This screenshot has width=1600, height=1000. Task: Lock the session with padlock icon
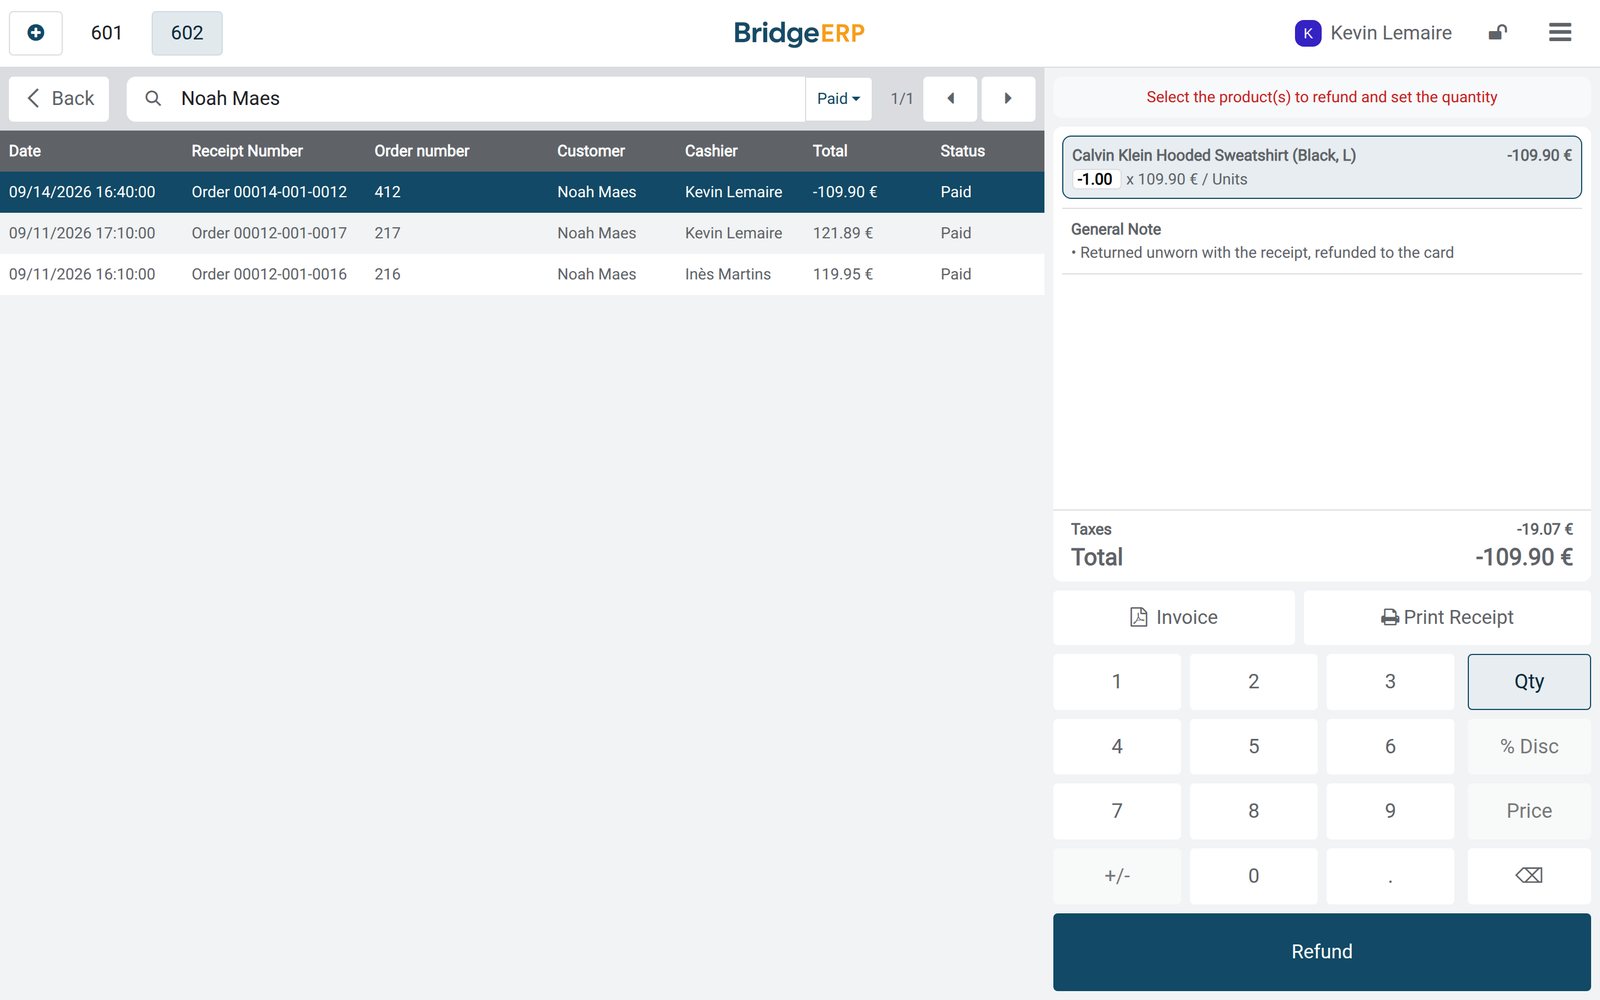click(x=1497, y=33)
